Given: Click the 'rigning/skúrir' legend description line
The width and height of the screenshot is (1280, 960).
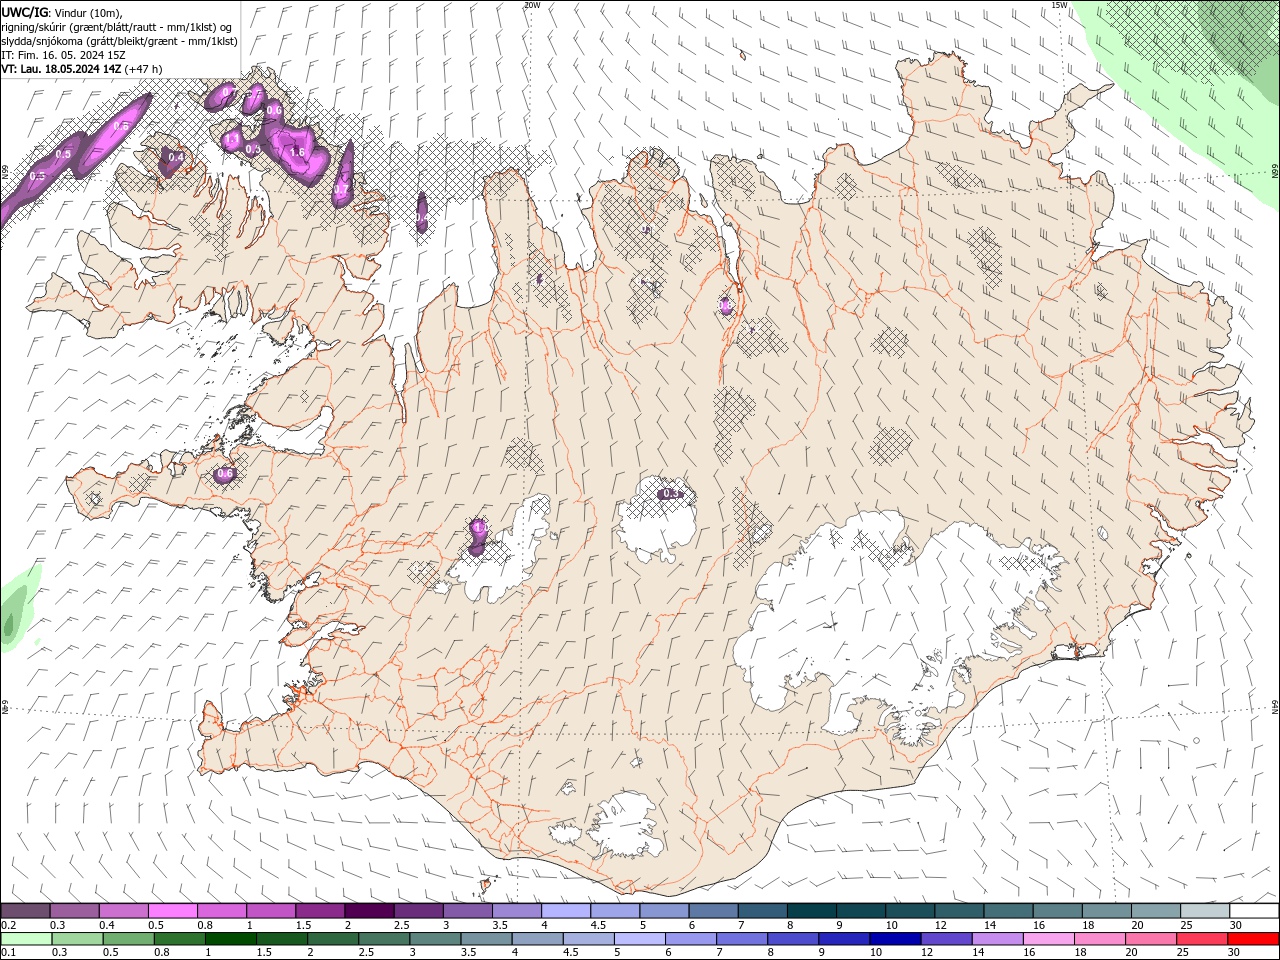Looking at the screenshot, I should (x=117, y=26).
